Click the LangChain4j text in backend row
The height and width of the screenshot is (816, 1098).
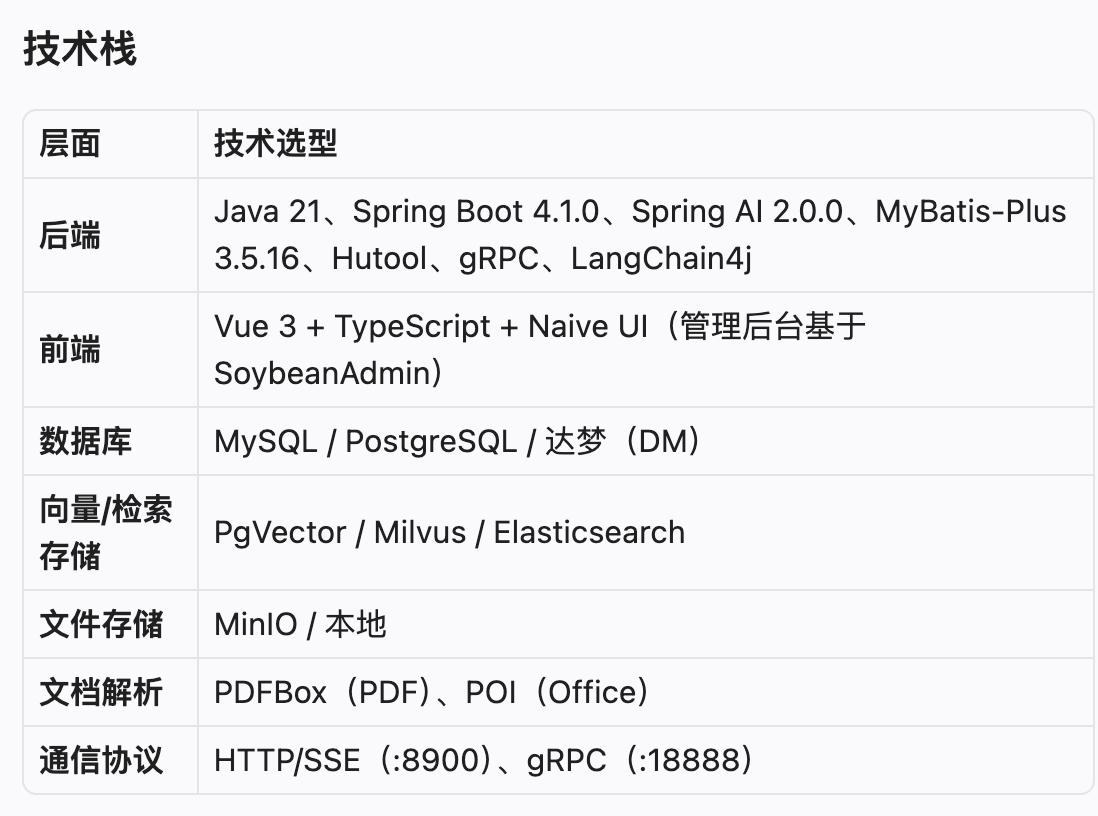(x=662, y=258)
